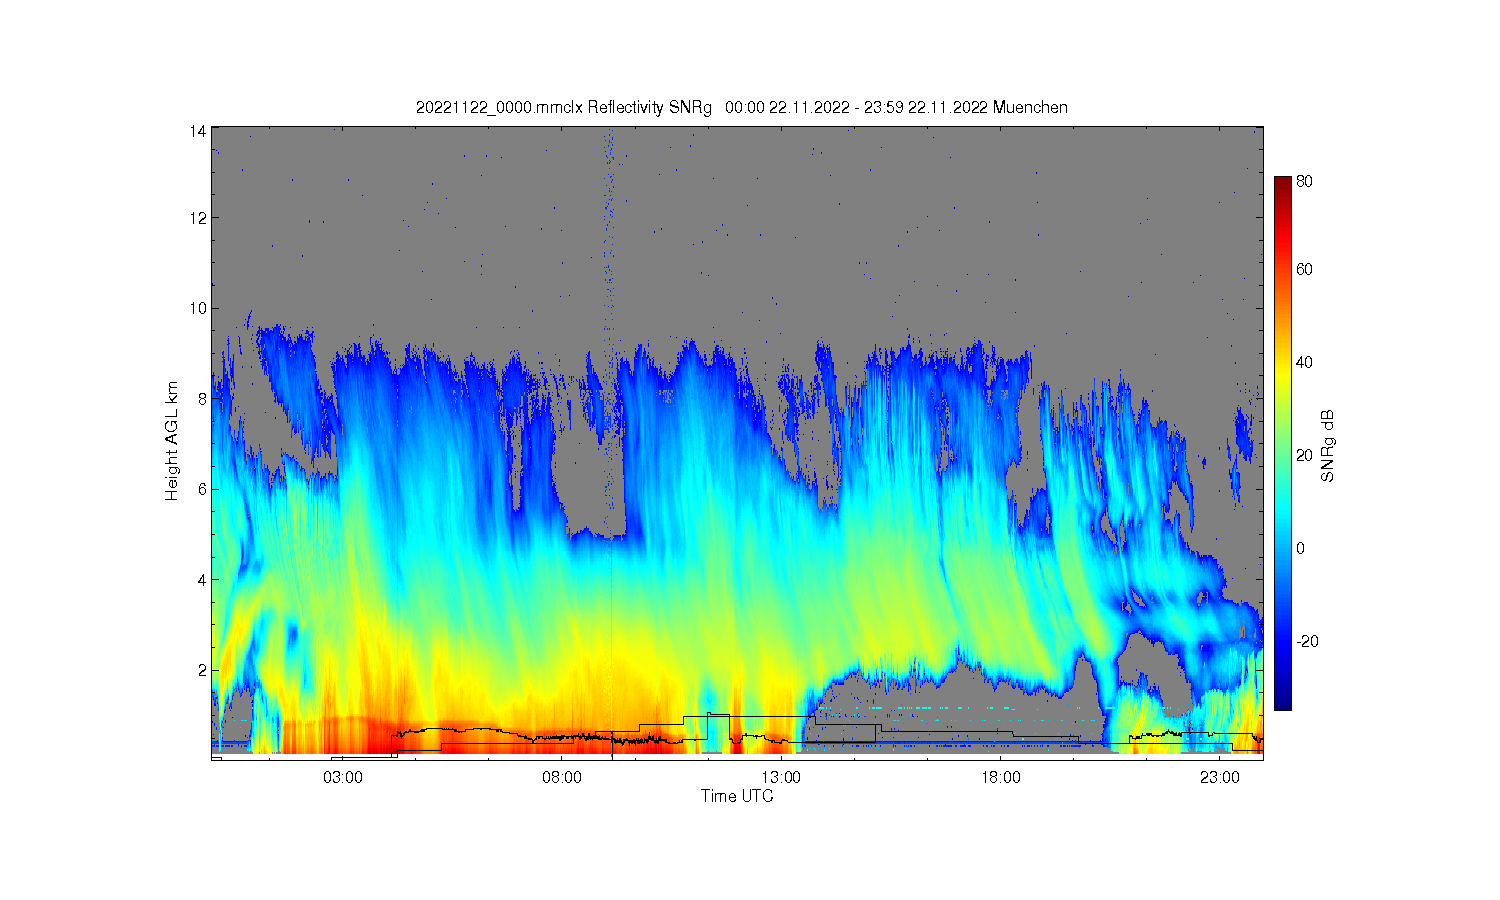Click the 'Time UTC' axis label

coord(737,796)
